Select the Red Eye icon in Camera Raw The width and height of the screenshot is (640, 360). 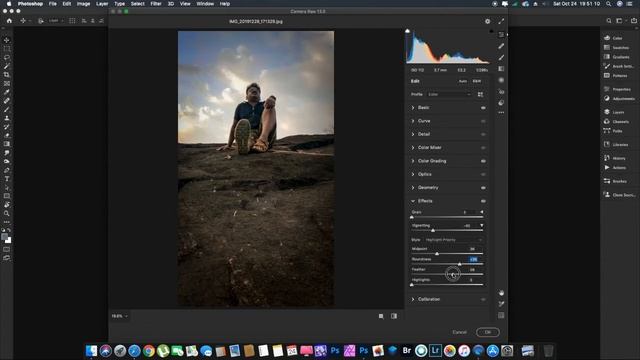pyautogui.click(x=501, y=91)
